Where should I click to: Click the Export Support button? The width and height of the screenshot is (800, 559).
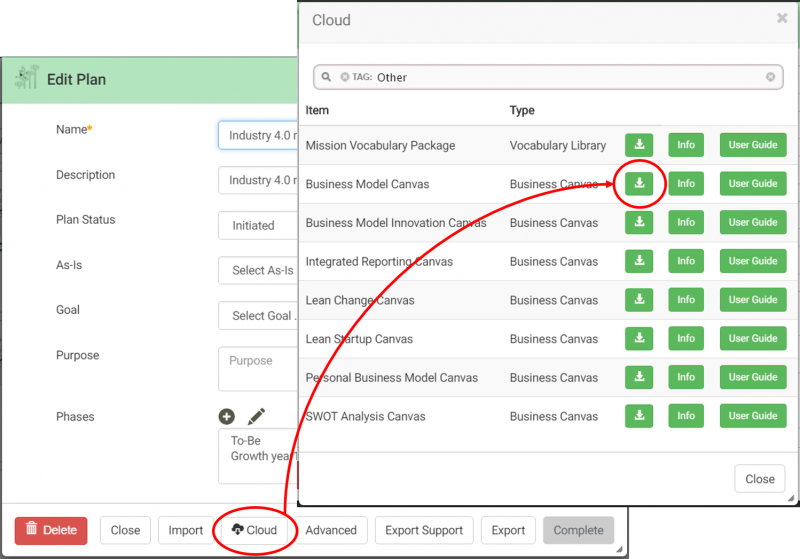(x=425, y=530)
